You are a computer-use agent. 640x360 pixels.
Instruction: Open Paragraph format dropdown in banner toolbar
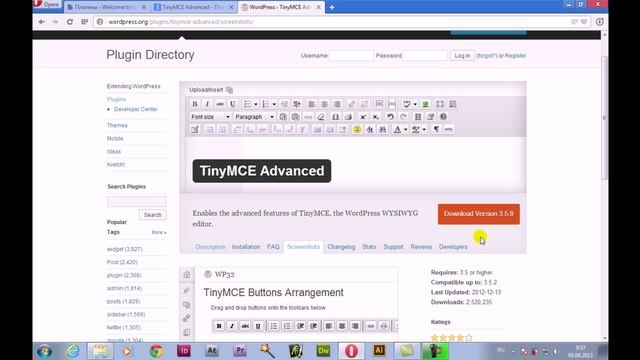coord(255,117)
